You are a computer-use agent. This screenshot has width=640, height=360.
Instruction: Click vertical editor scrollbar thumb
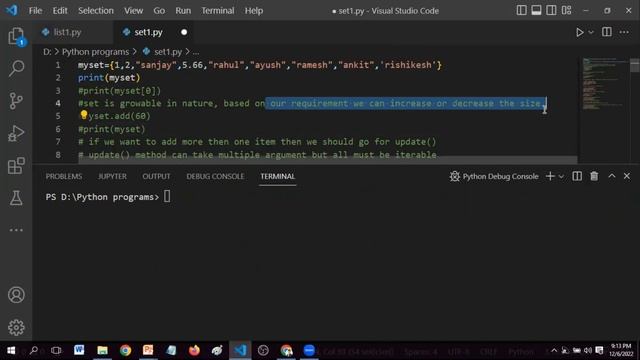(x=635, y=65)
